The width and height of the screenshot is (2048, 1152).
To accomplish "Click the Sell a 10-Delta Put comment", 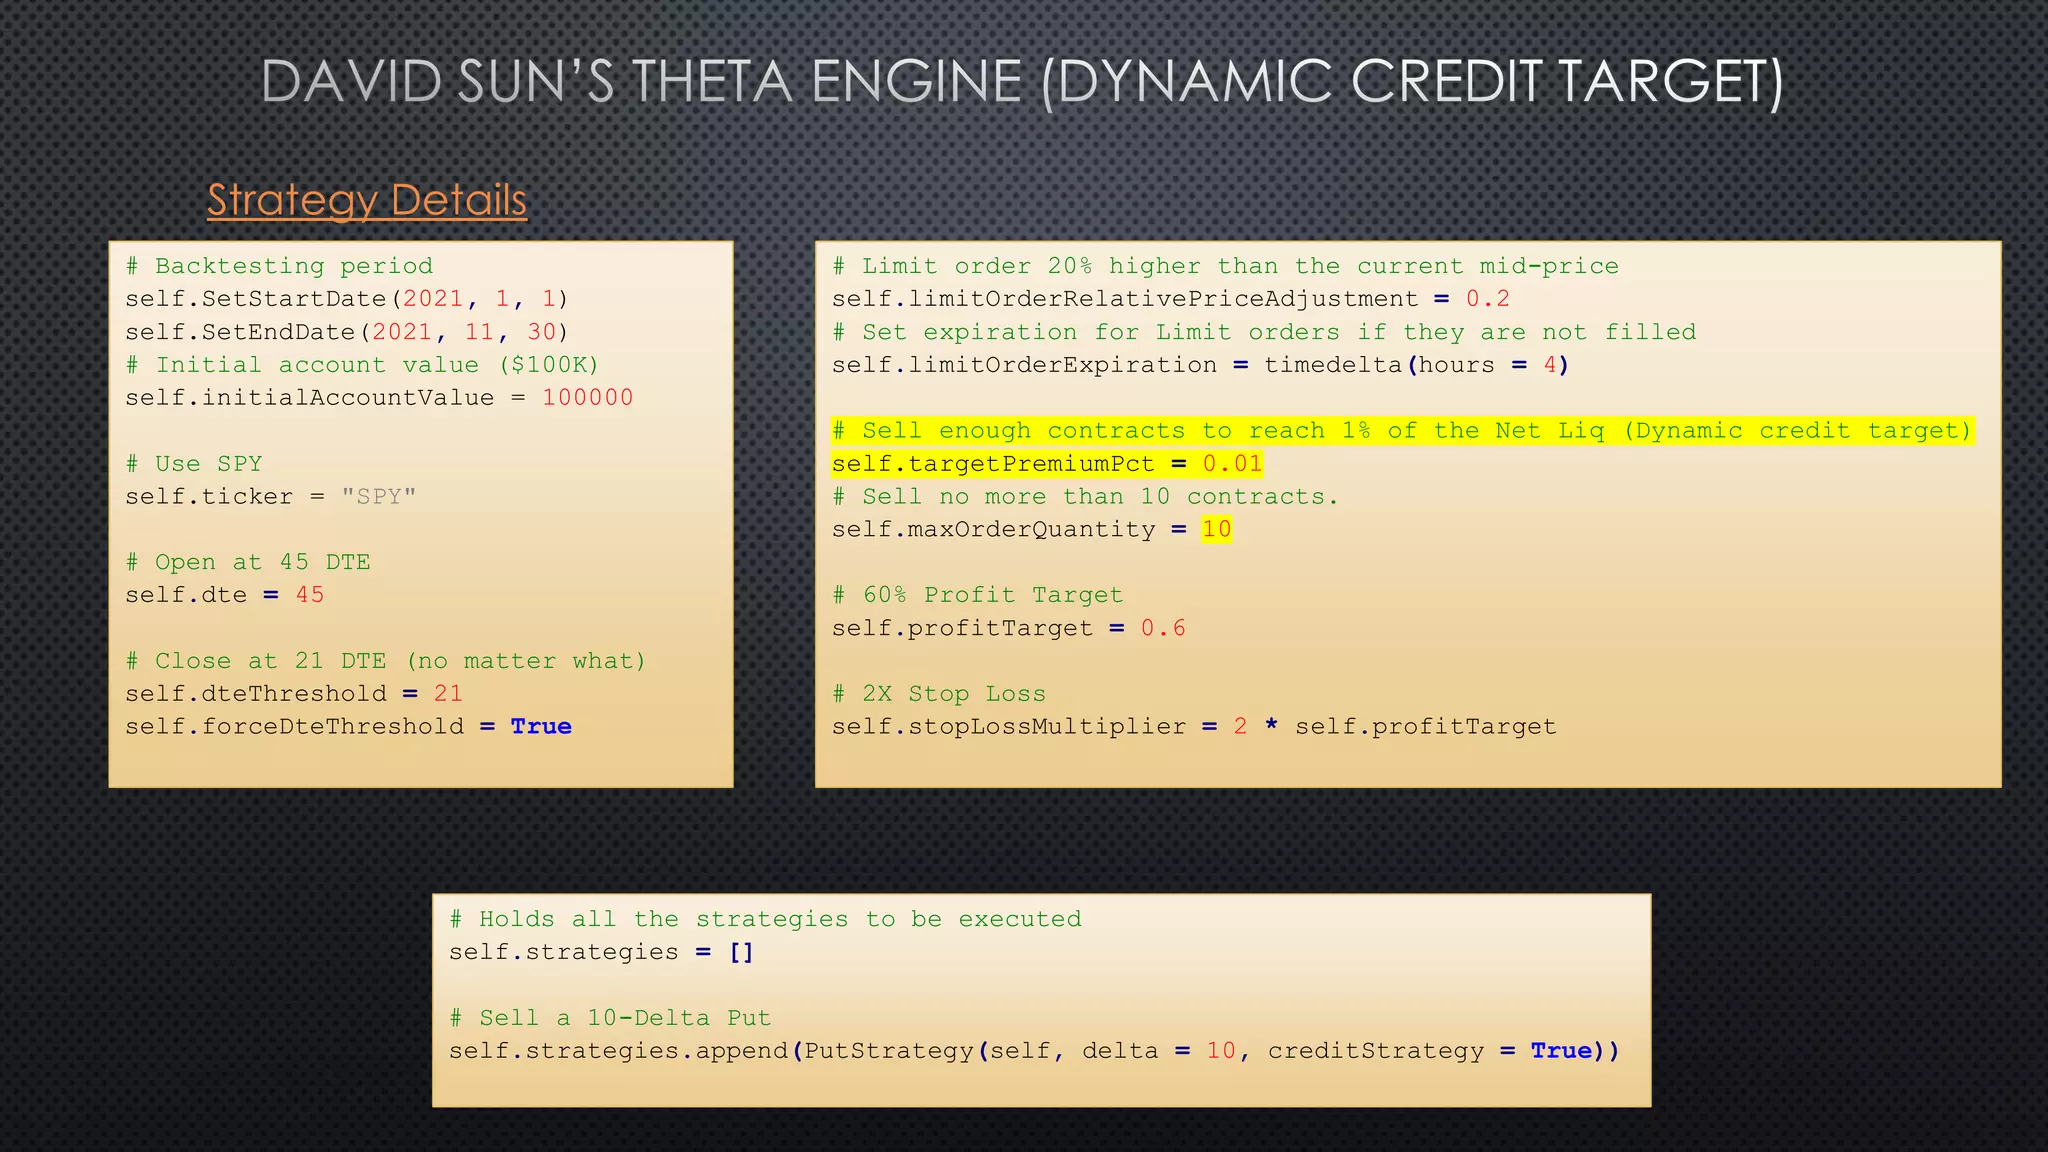I will [x=610, y=1018].
